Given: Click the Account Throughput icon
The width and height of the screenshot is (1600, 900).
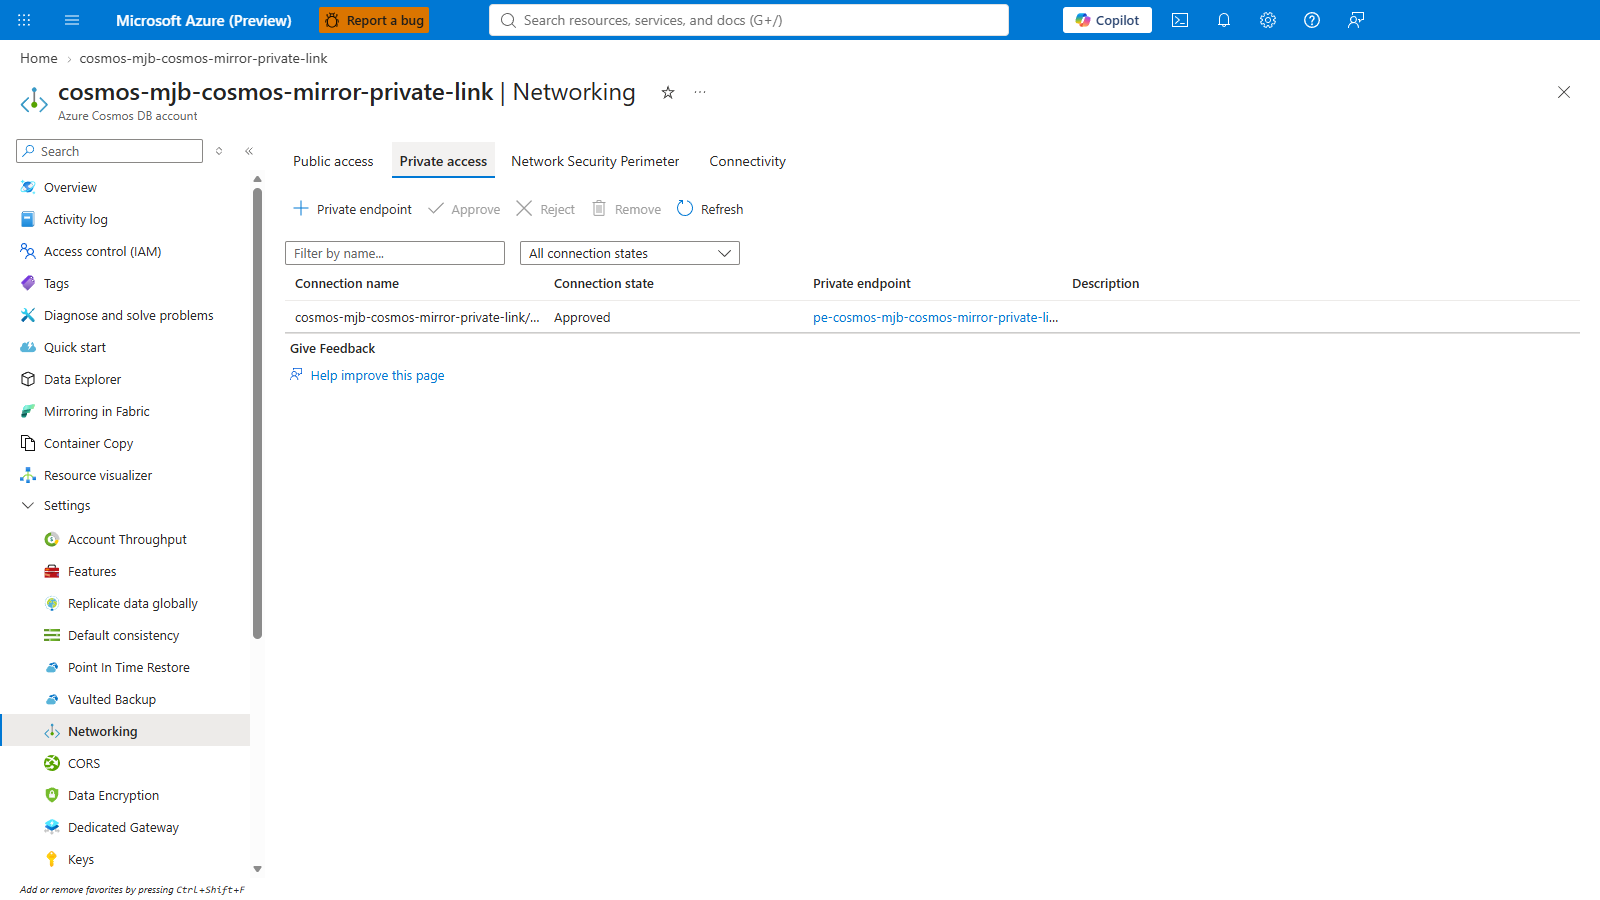Looking at the screenshot, I should coord(52,539).
